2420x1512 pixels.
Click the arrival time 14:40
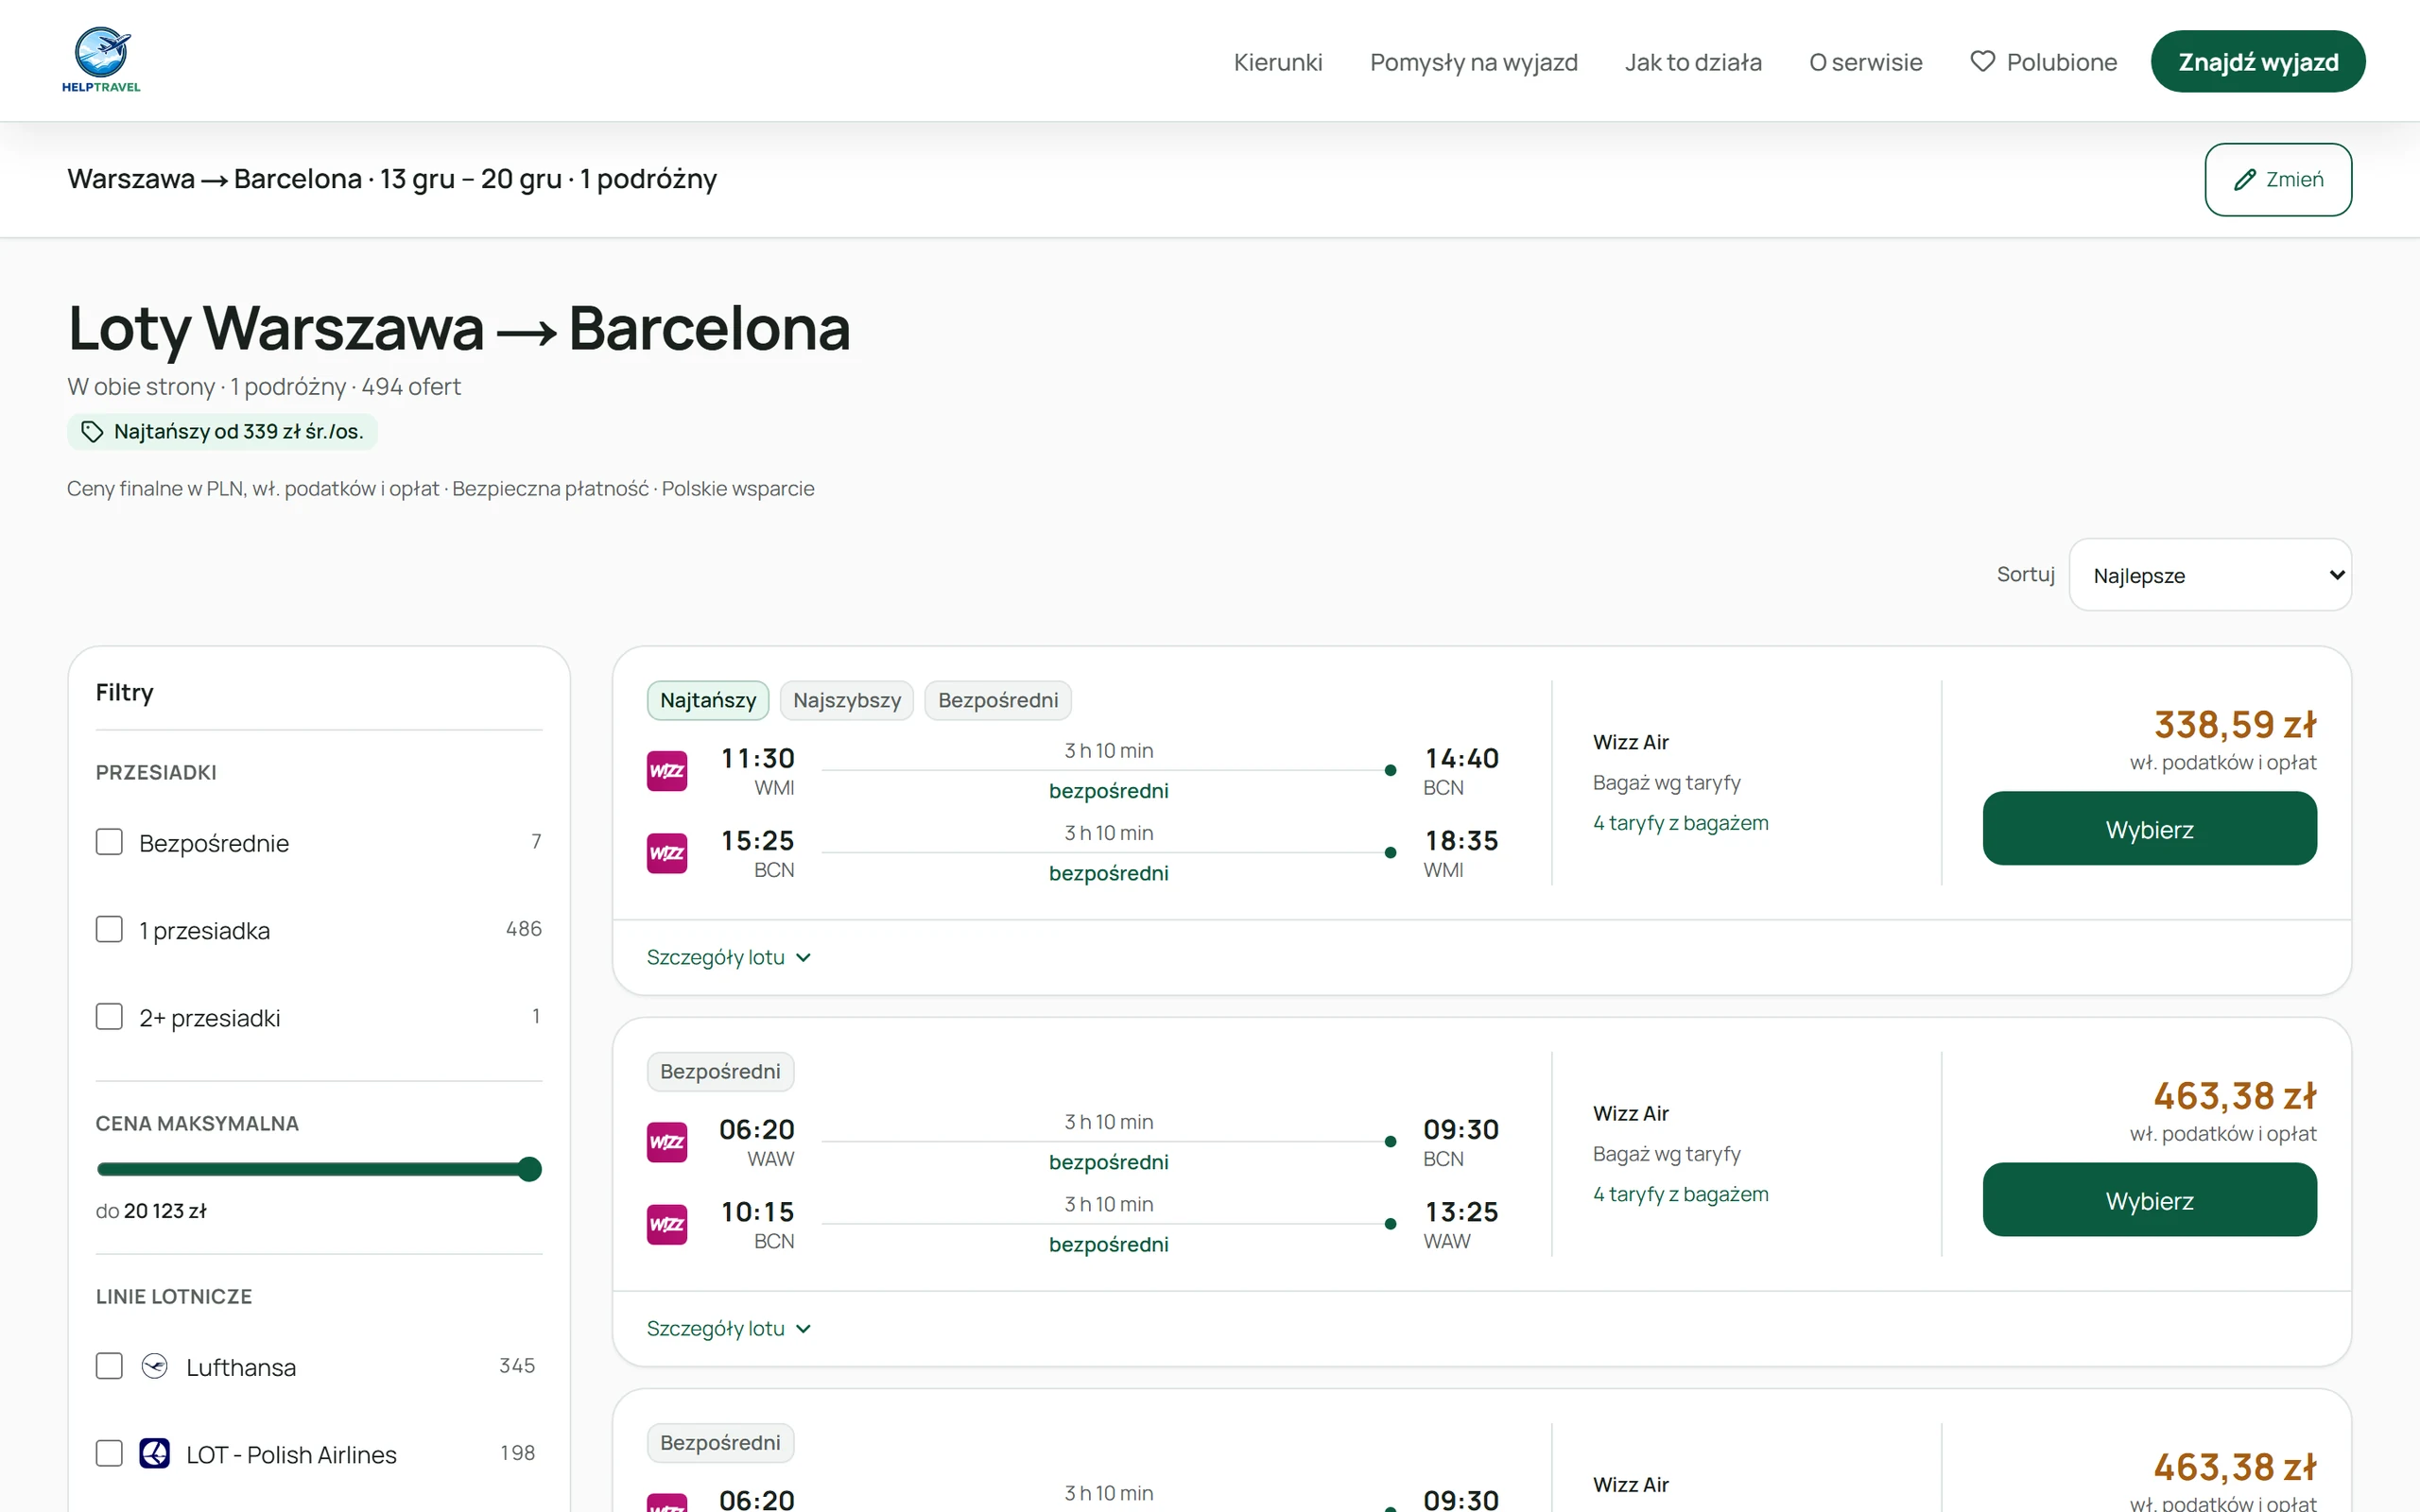1462,758
